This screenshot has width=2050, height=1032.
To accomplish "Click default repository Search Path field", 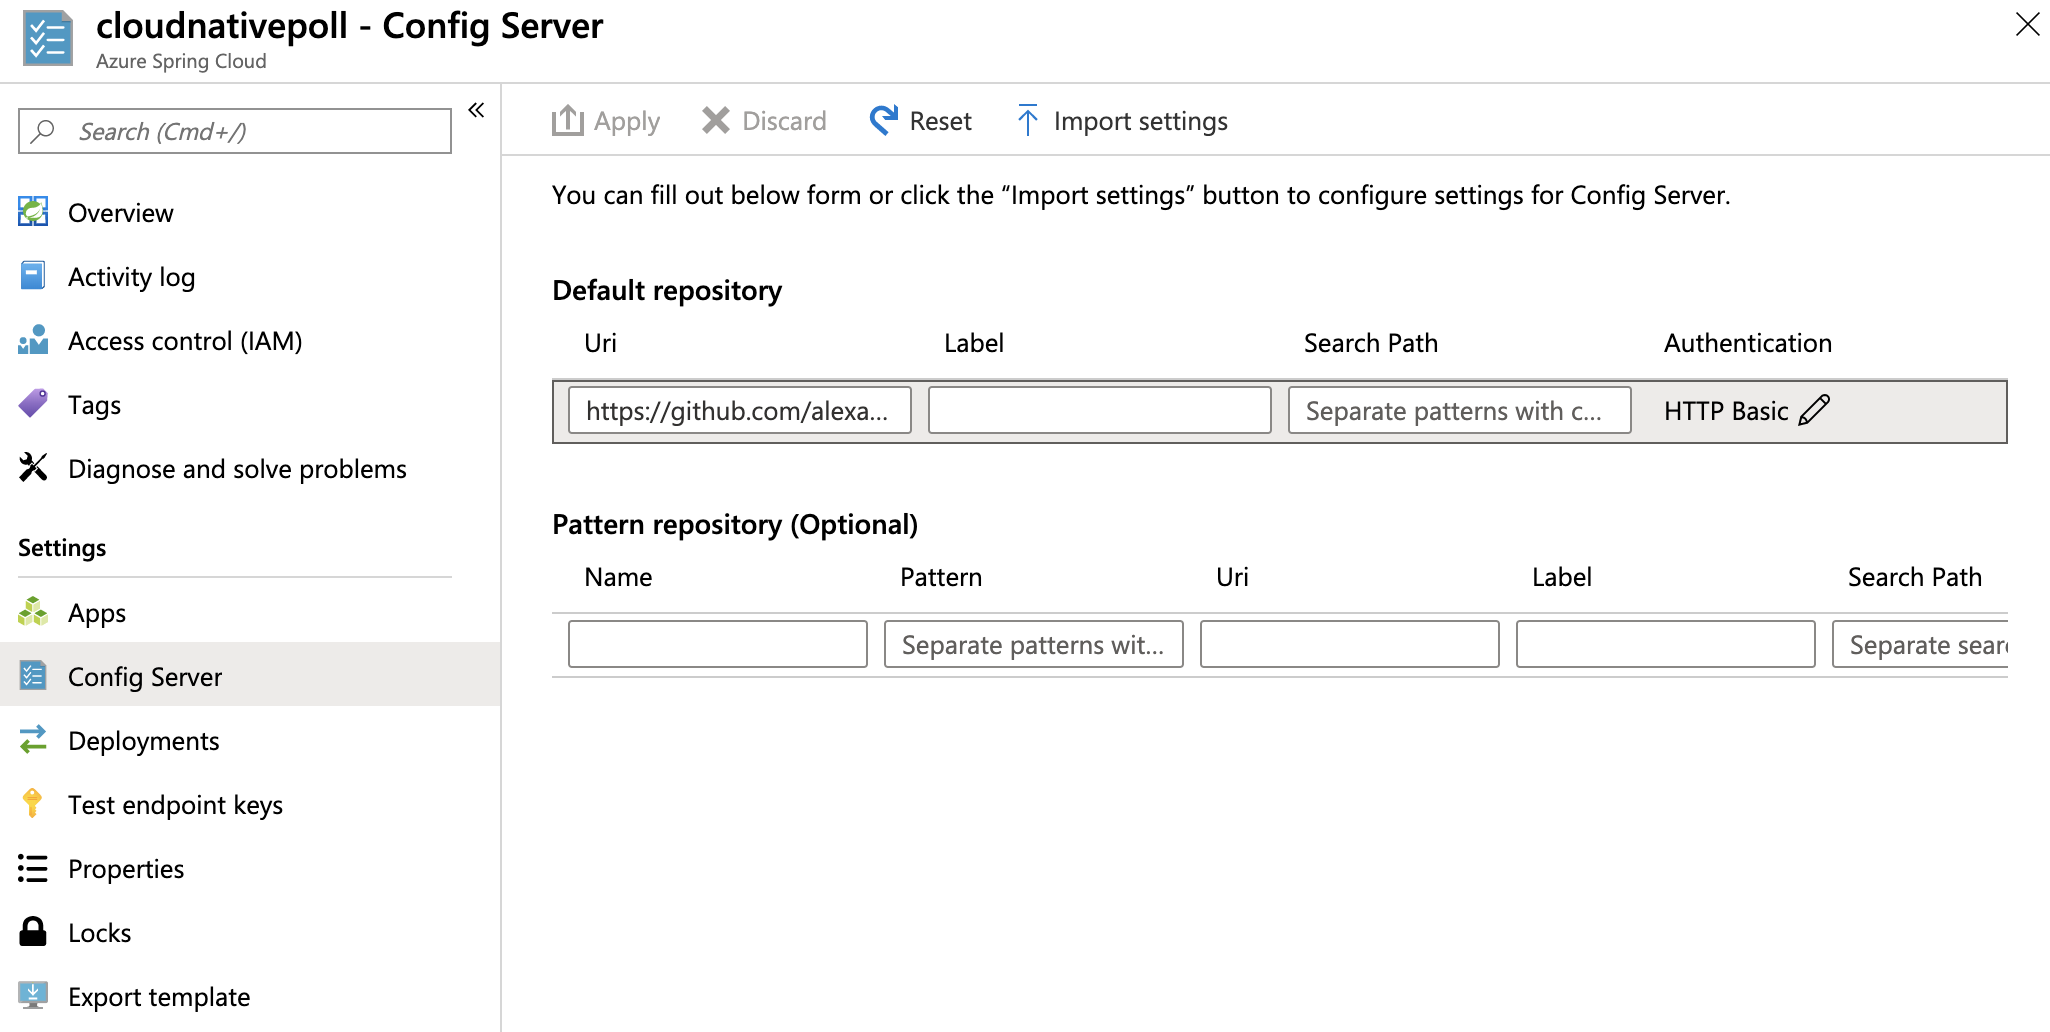I will point(1460,410).
